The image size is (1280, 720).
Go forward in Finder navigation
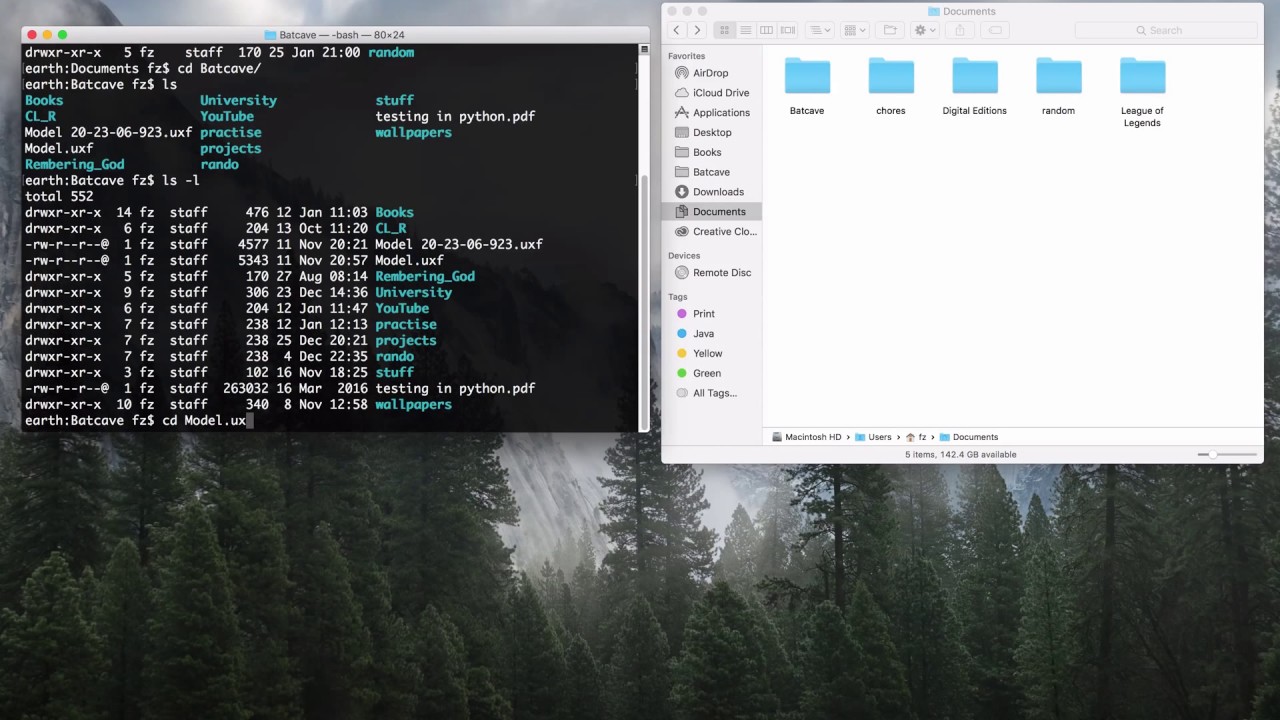[698, 30]
